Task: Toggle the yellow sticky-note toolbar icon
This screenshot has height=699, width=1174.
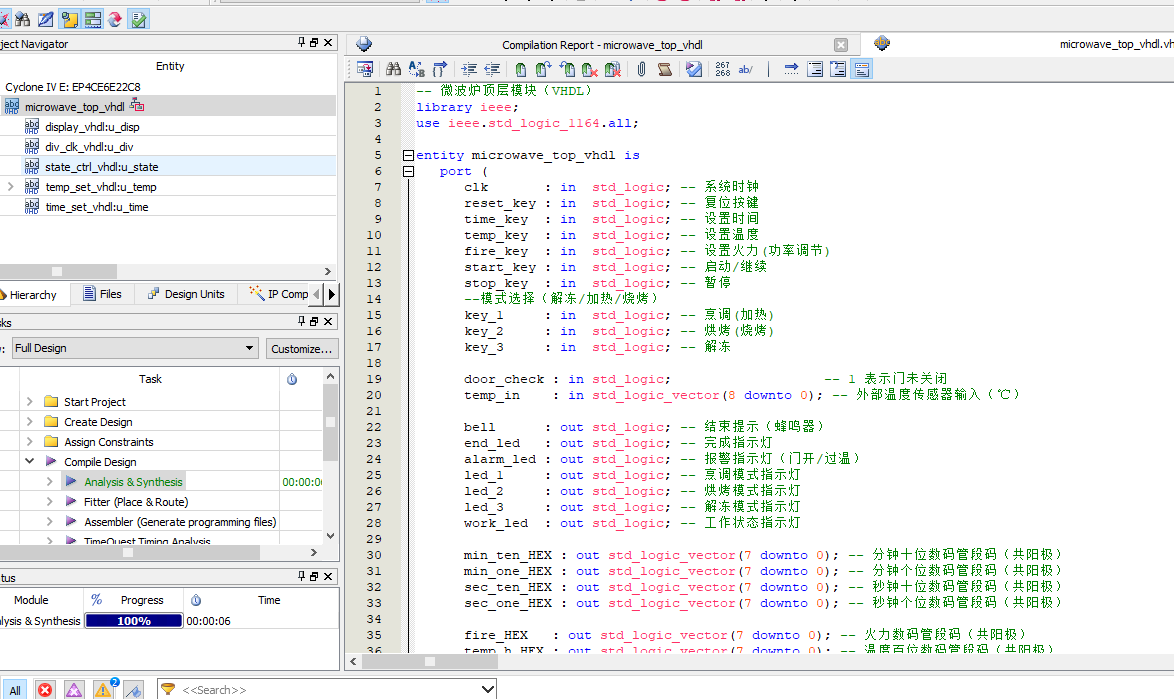Action: [70, 19]
